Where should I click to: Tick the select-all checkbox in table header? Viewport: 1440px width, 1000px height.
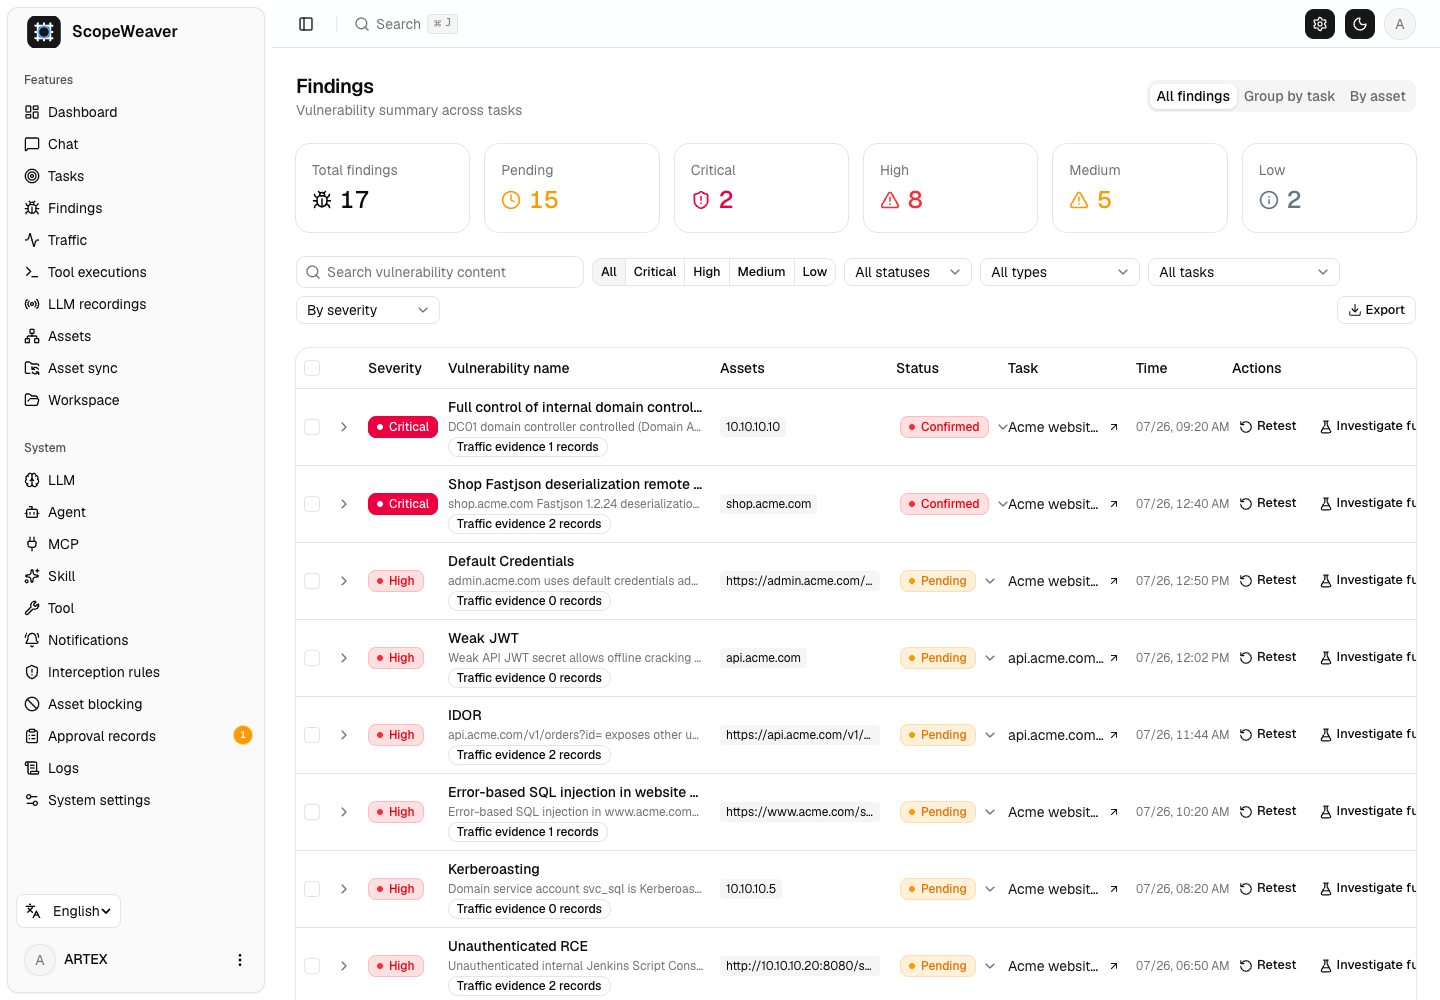coord(312,368)
